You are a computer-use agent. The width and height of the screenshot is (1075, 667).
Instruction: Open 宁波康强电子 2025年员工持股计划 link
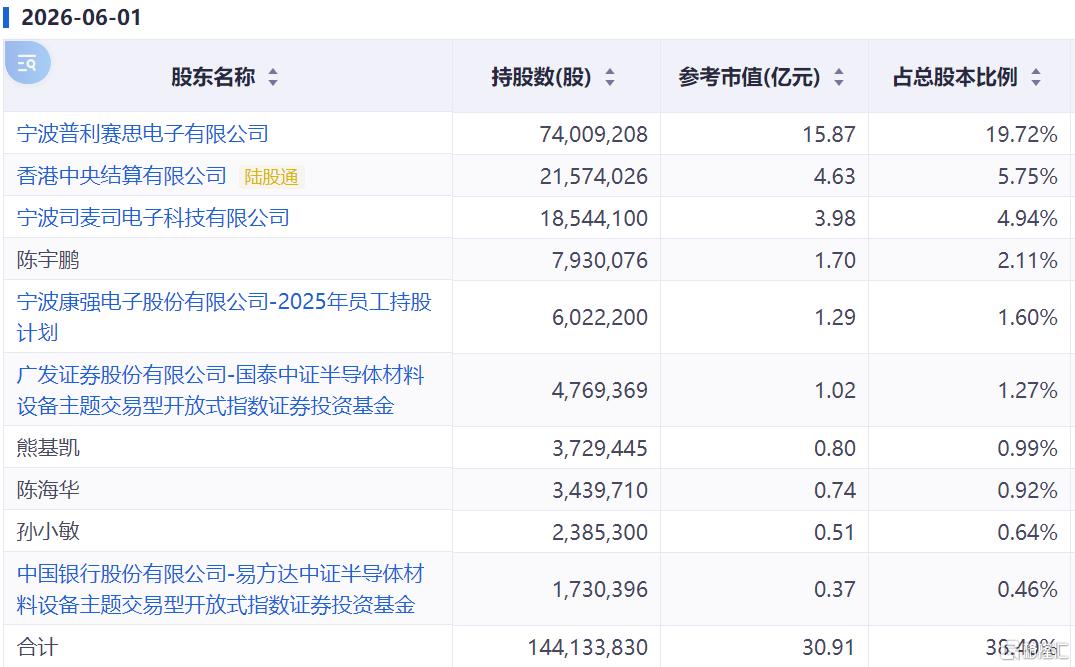point(224,317)
